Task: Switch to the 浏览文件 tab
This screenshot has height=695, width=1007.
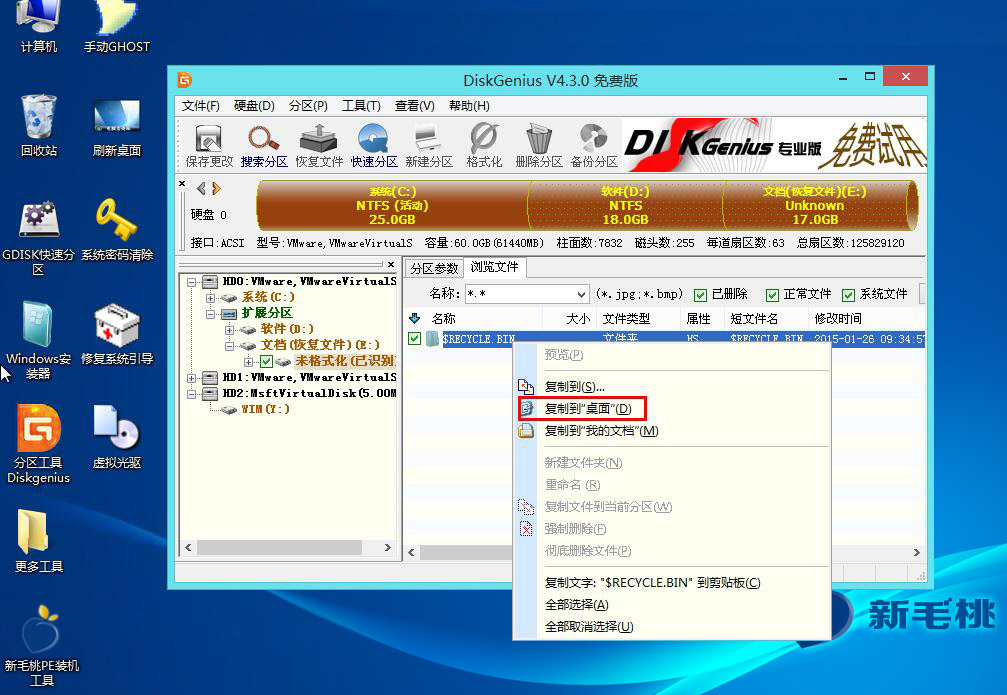Action: coord(495,267)
